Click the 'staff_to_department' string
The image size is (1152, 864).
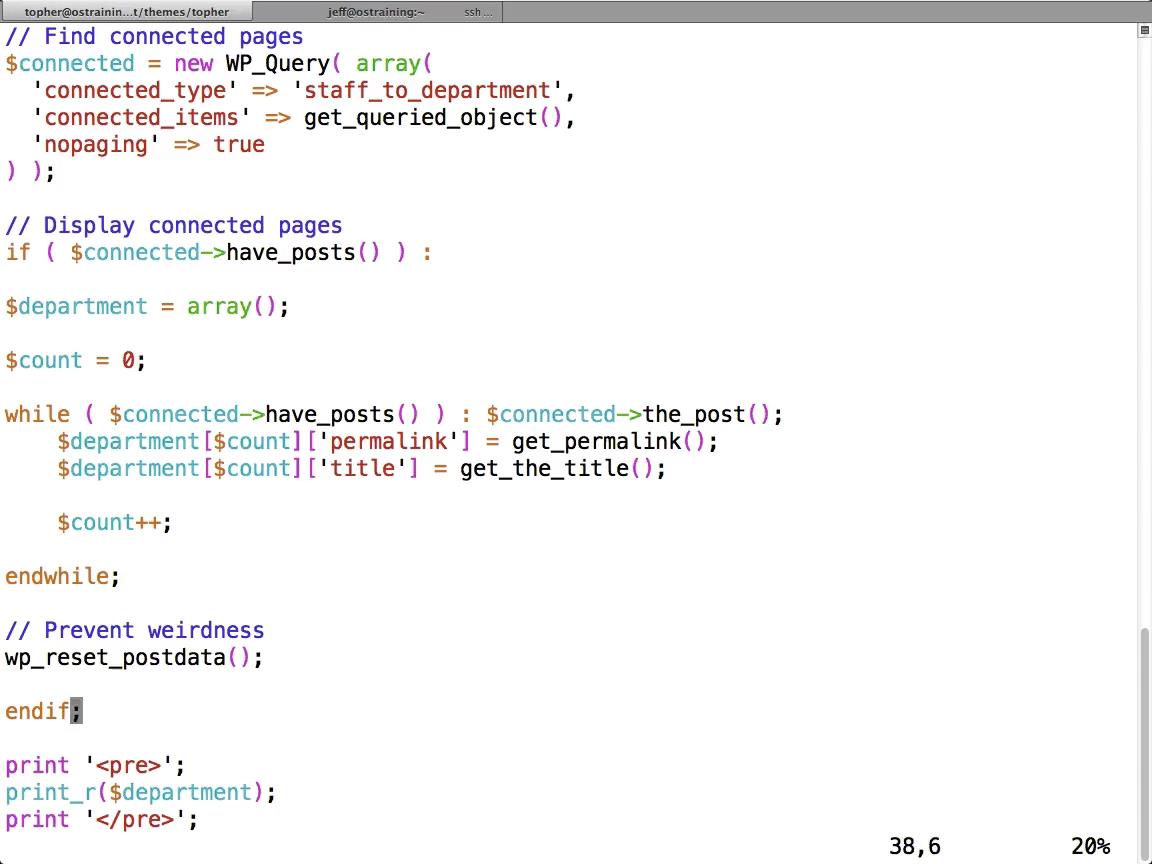click(427, 91)
